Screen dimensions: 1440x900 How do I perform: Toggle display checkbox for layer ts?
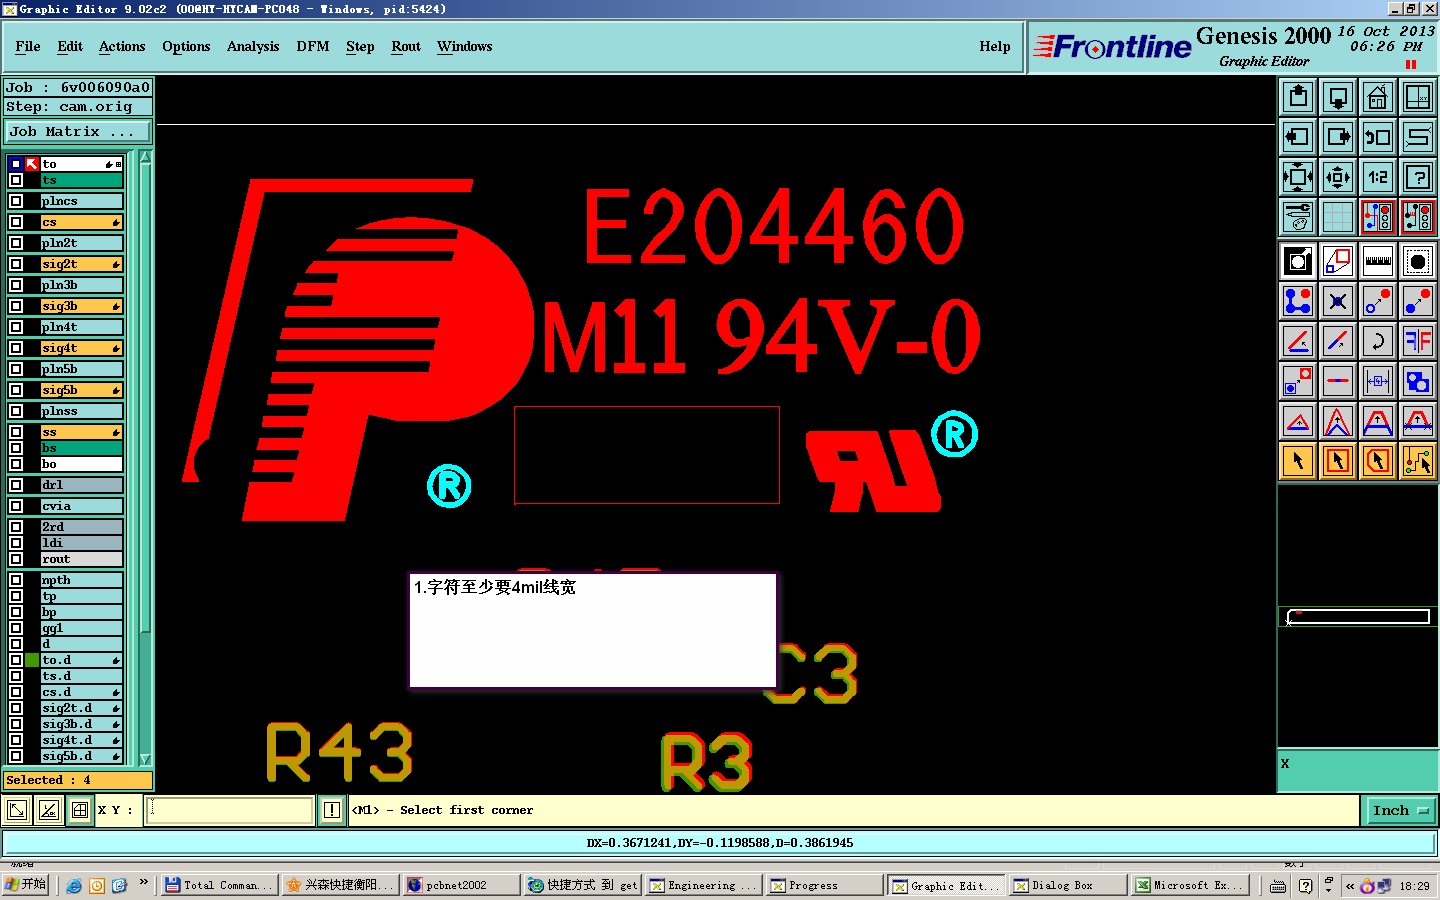16,180
